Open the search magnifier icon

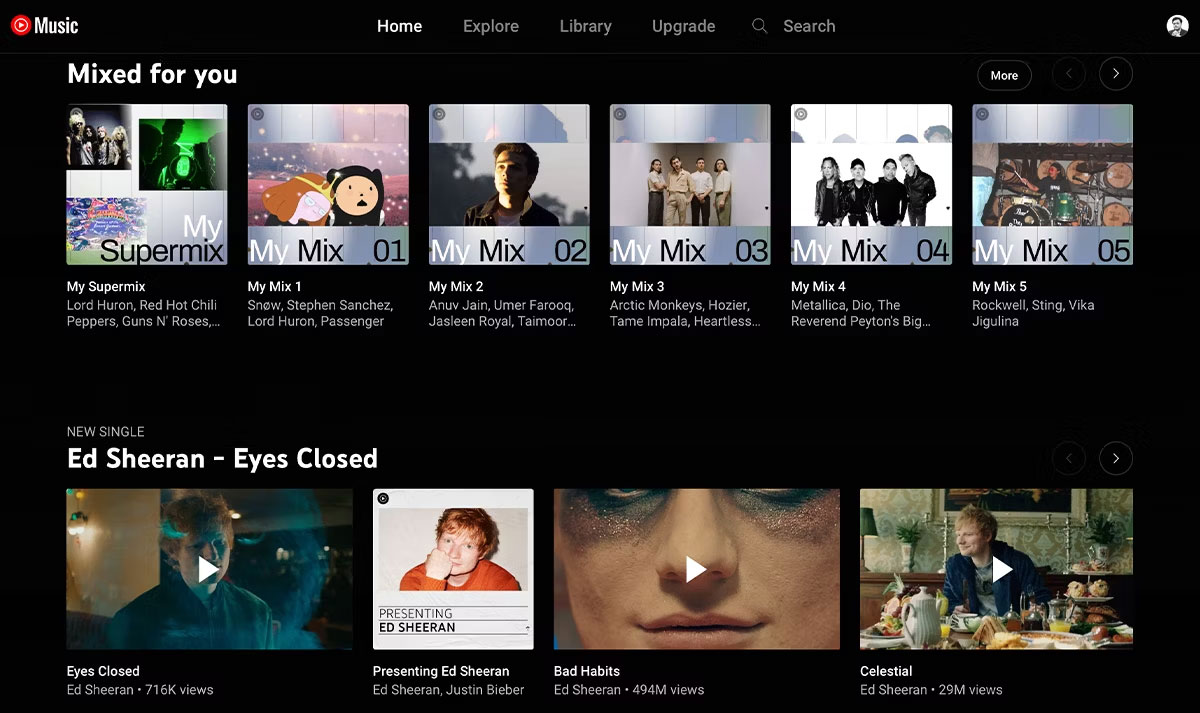tap(760, 26)
